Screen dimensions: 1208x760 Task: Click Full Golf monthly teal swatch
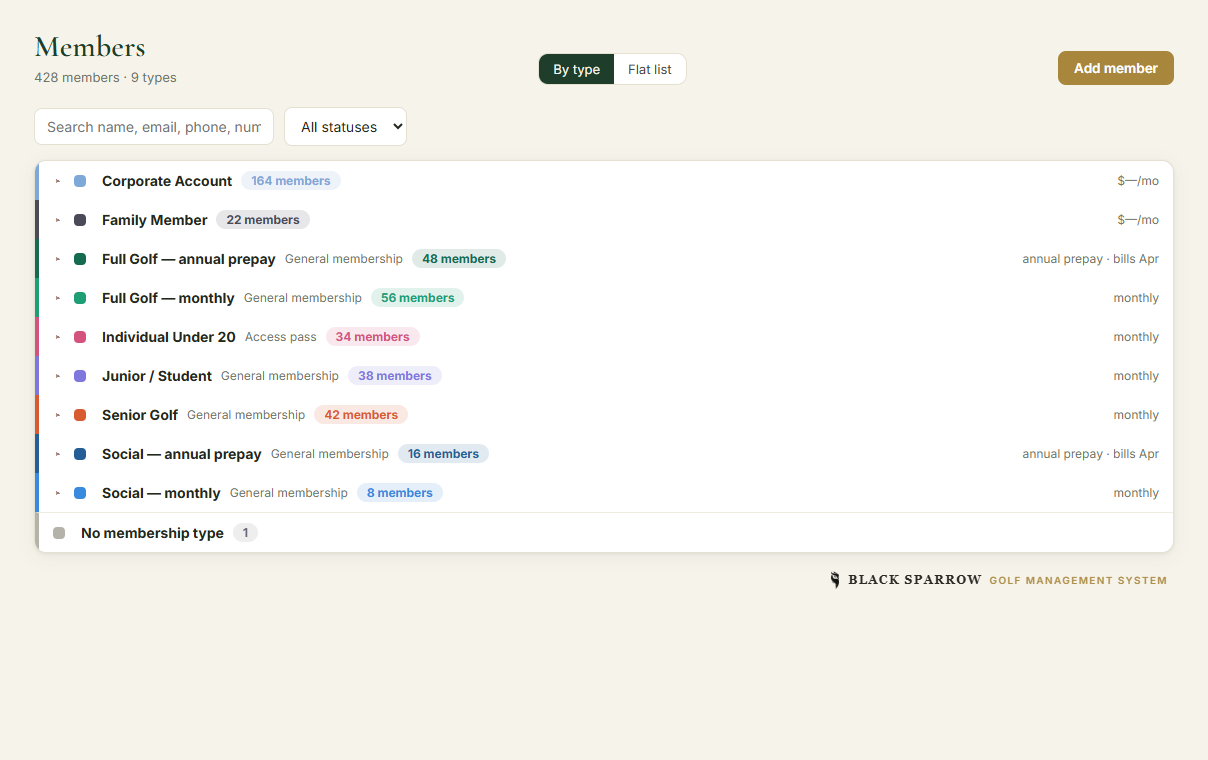tap(80, 298)
